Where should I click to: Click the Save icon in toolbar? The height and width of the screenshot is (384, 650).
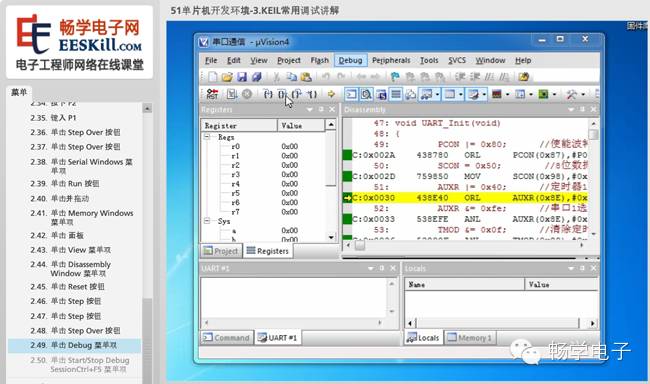coord(242,77)
